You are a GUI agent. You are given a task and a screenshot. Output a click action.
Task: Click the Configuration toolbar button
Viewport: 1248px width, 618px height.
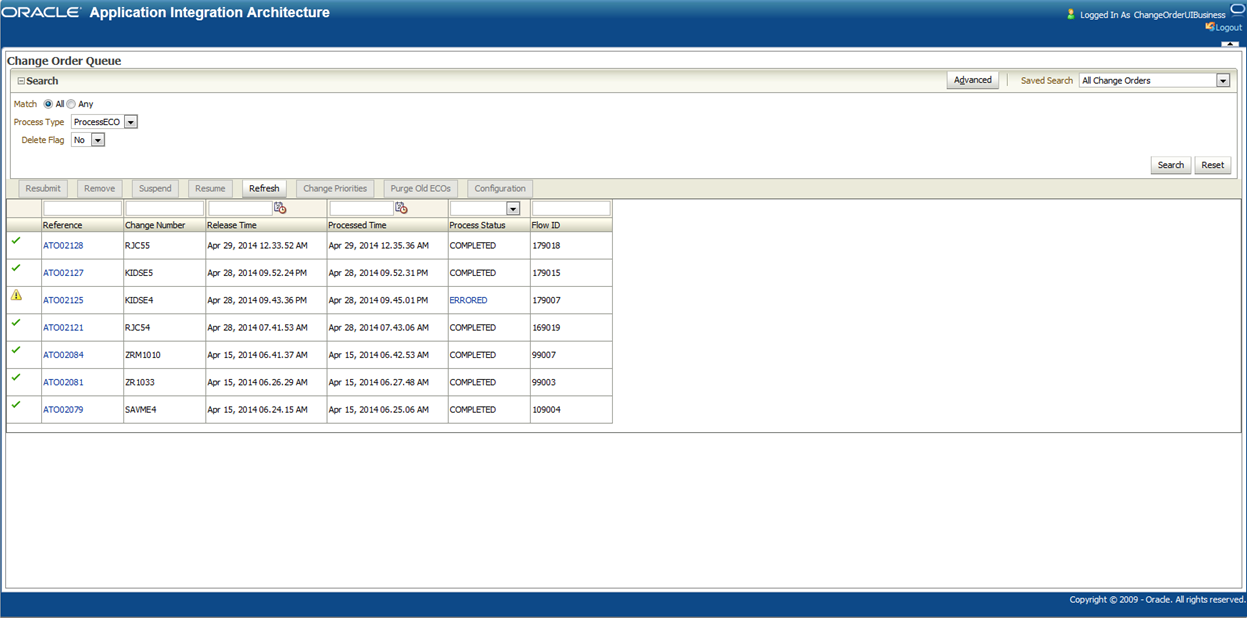tap(500, 188)
